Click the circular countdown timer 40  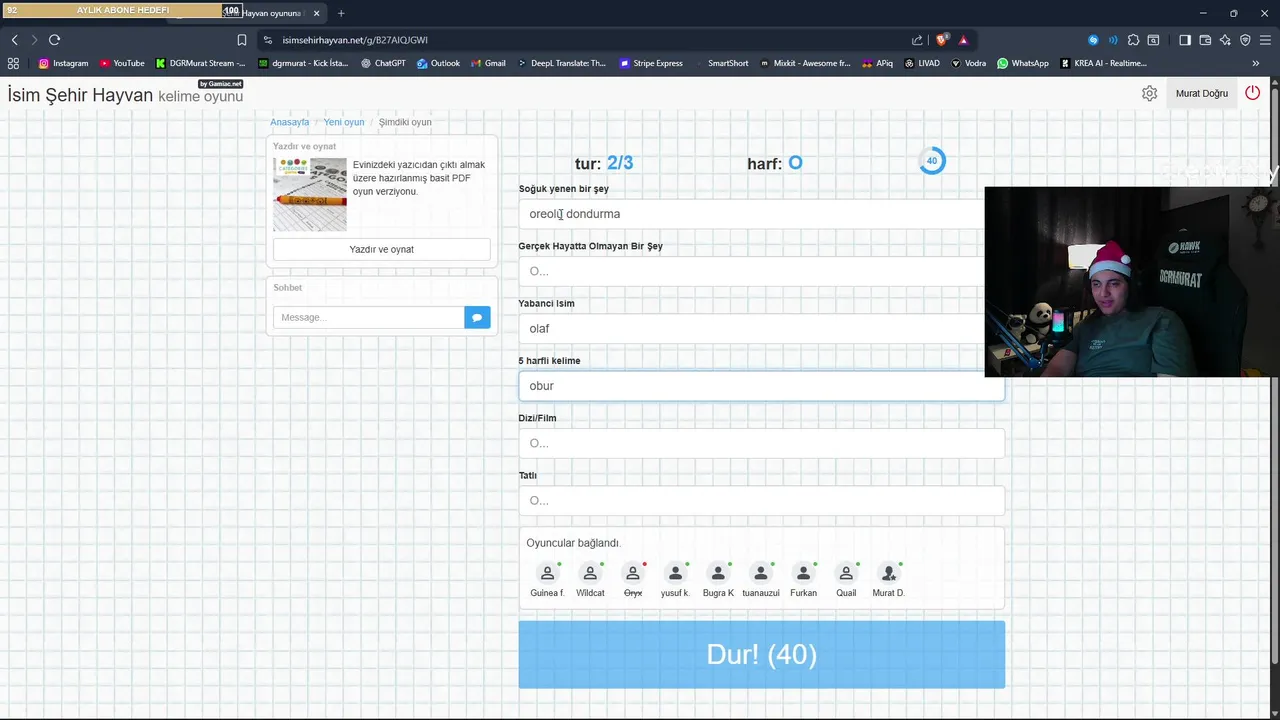[x=932, y=161]
